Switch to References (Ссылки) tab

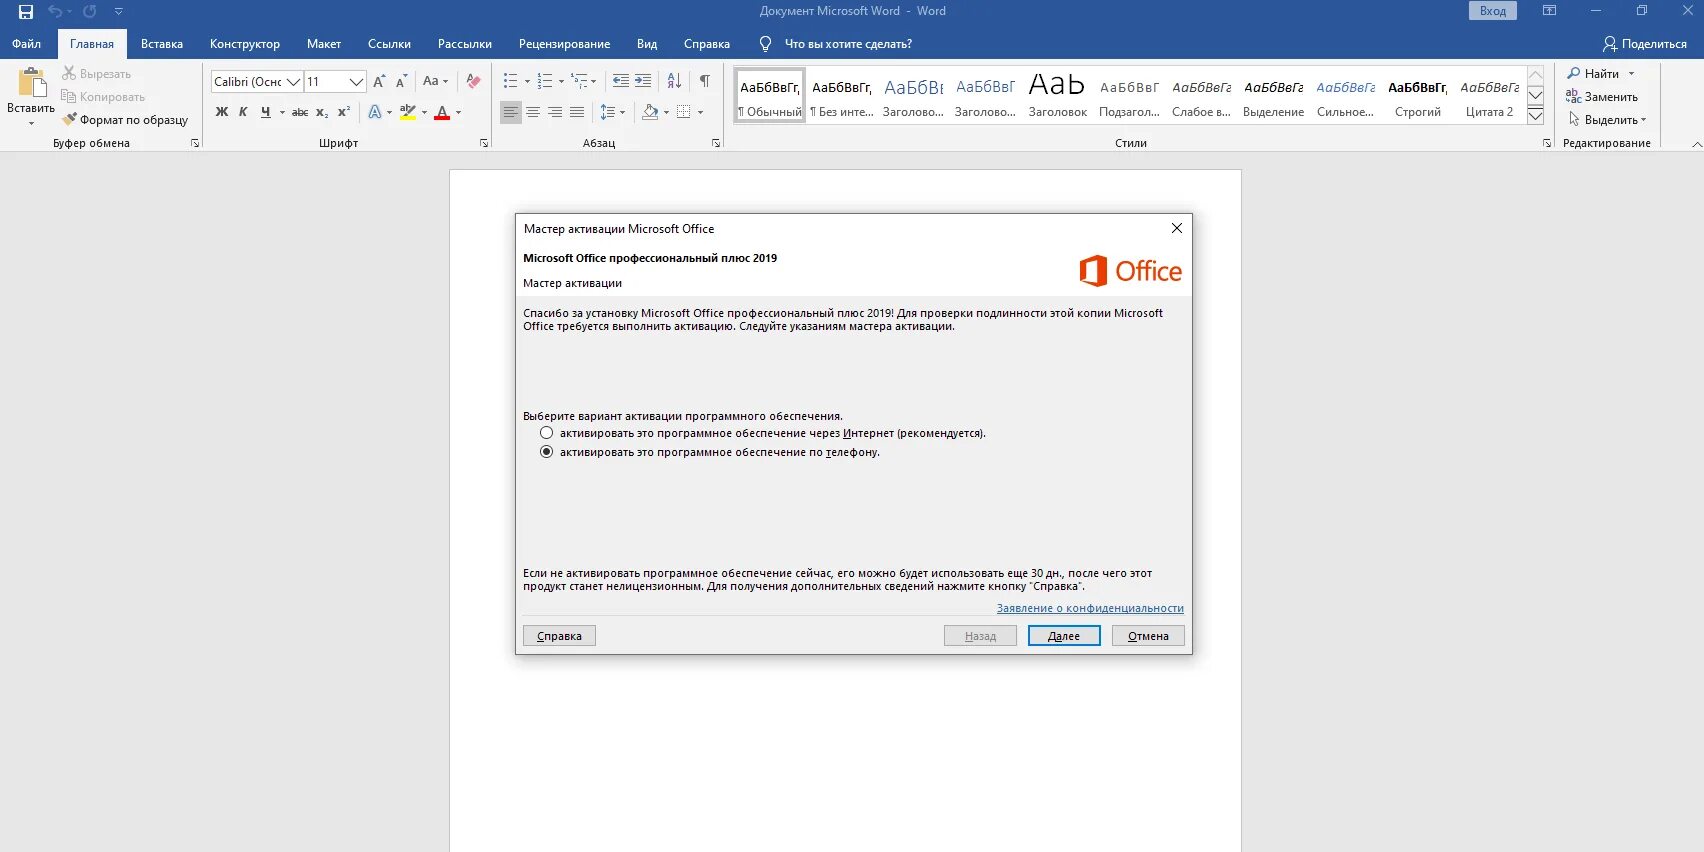pos(389,44)
